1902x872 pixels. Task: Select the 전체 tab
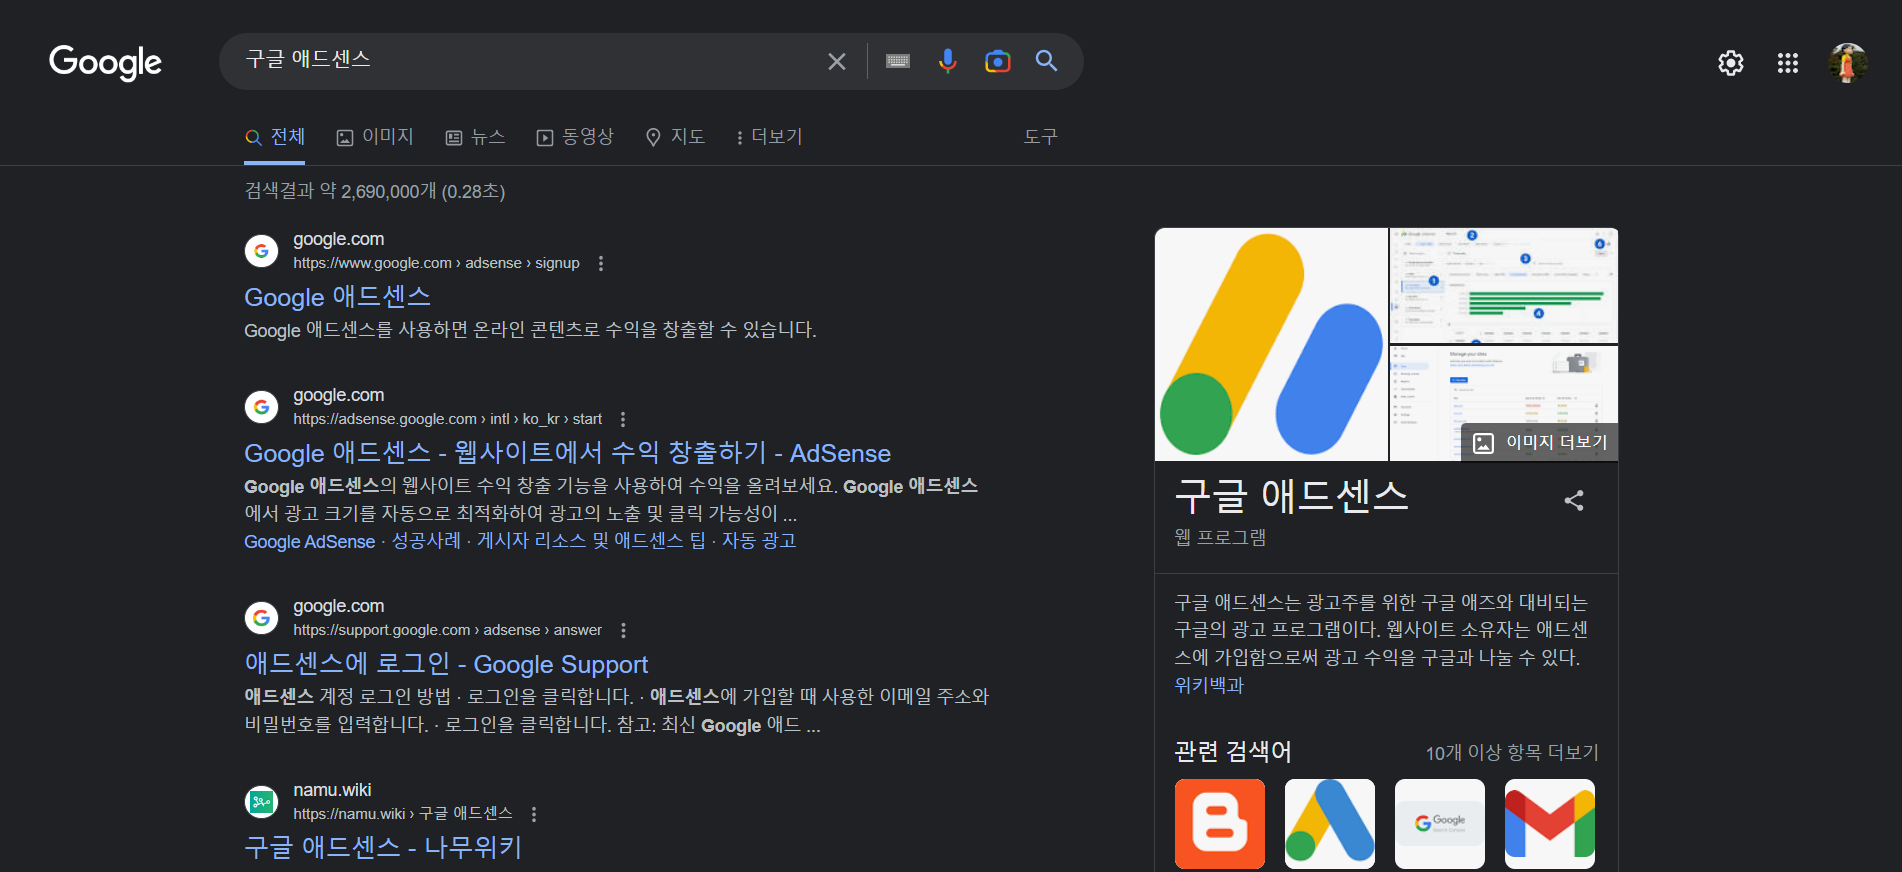tap(275, 137)
